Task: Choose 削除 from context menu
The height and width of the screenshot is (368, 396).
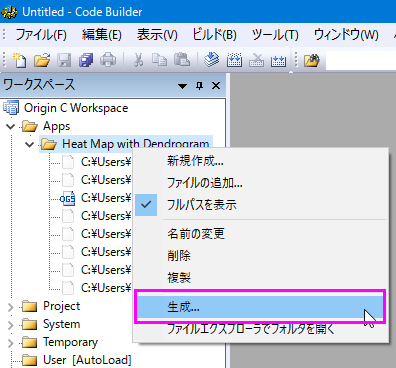Action: point(261,256)
